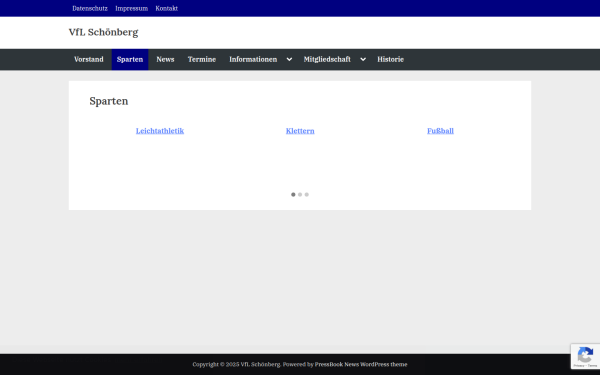Image resolution: width=600 pixels, height=375 pixels.
Task: Open the News menu item
Action: click(165, 59)
